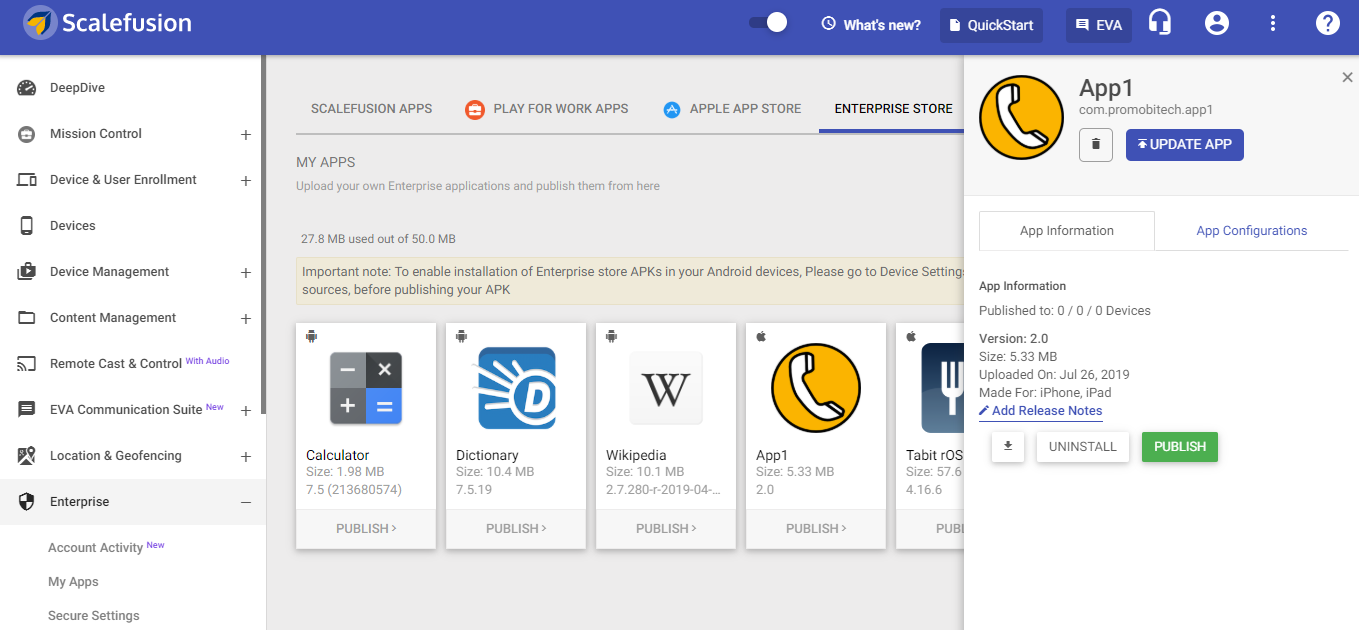Click the Location & Geofencing map icon
The height and width of the screenshot is (630, 1359).
pyautogui.click(x=27, y=456)
